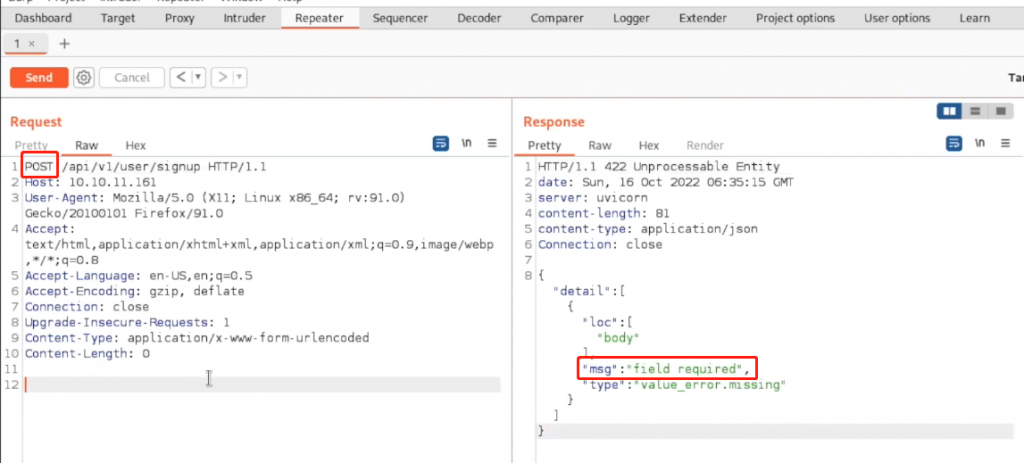
Task: Select top-bottom stacked layout icon
Action: point(975,112)
